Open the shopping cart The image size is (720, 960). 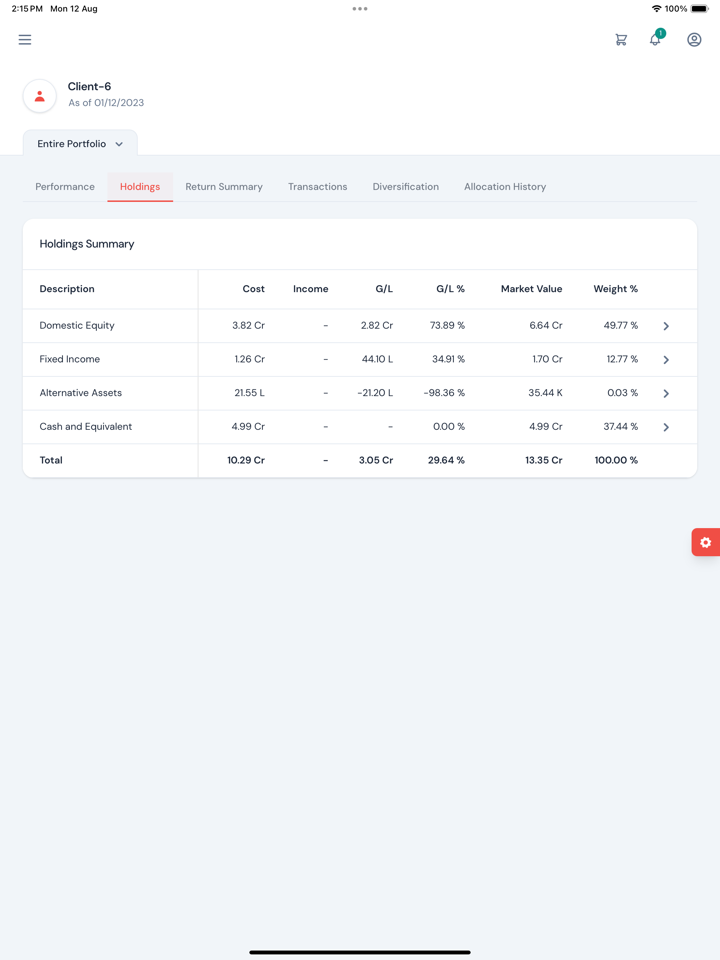(x=621, y=40)
